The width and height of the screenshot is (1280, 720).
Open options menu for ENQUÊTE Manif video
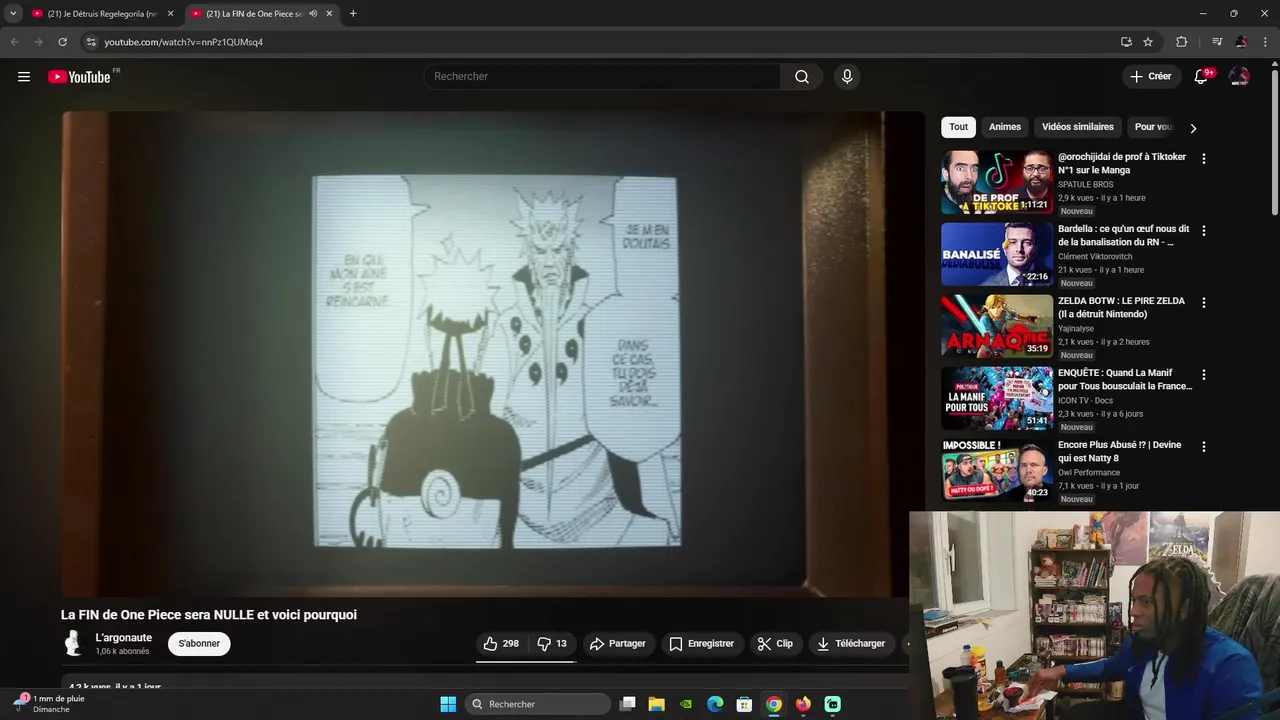click(1204, 375)
